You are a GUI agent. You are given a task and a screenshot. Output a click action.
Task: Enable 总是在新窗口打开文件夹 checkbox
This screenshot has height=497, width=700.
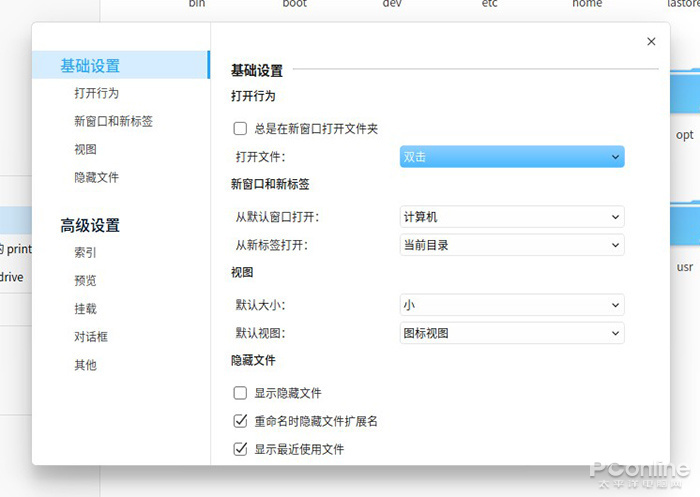tap(240, 129)
